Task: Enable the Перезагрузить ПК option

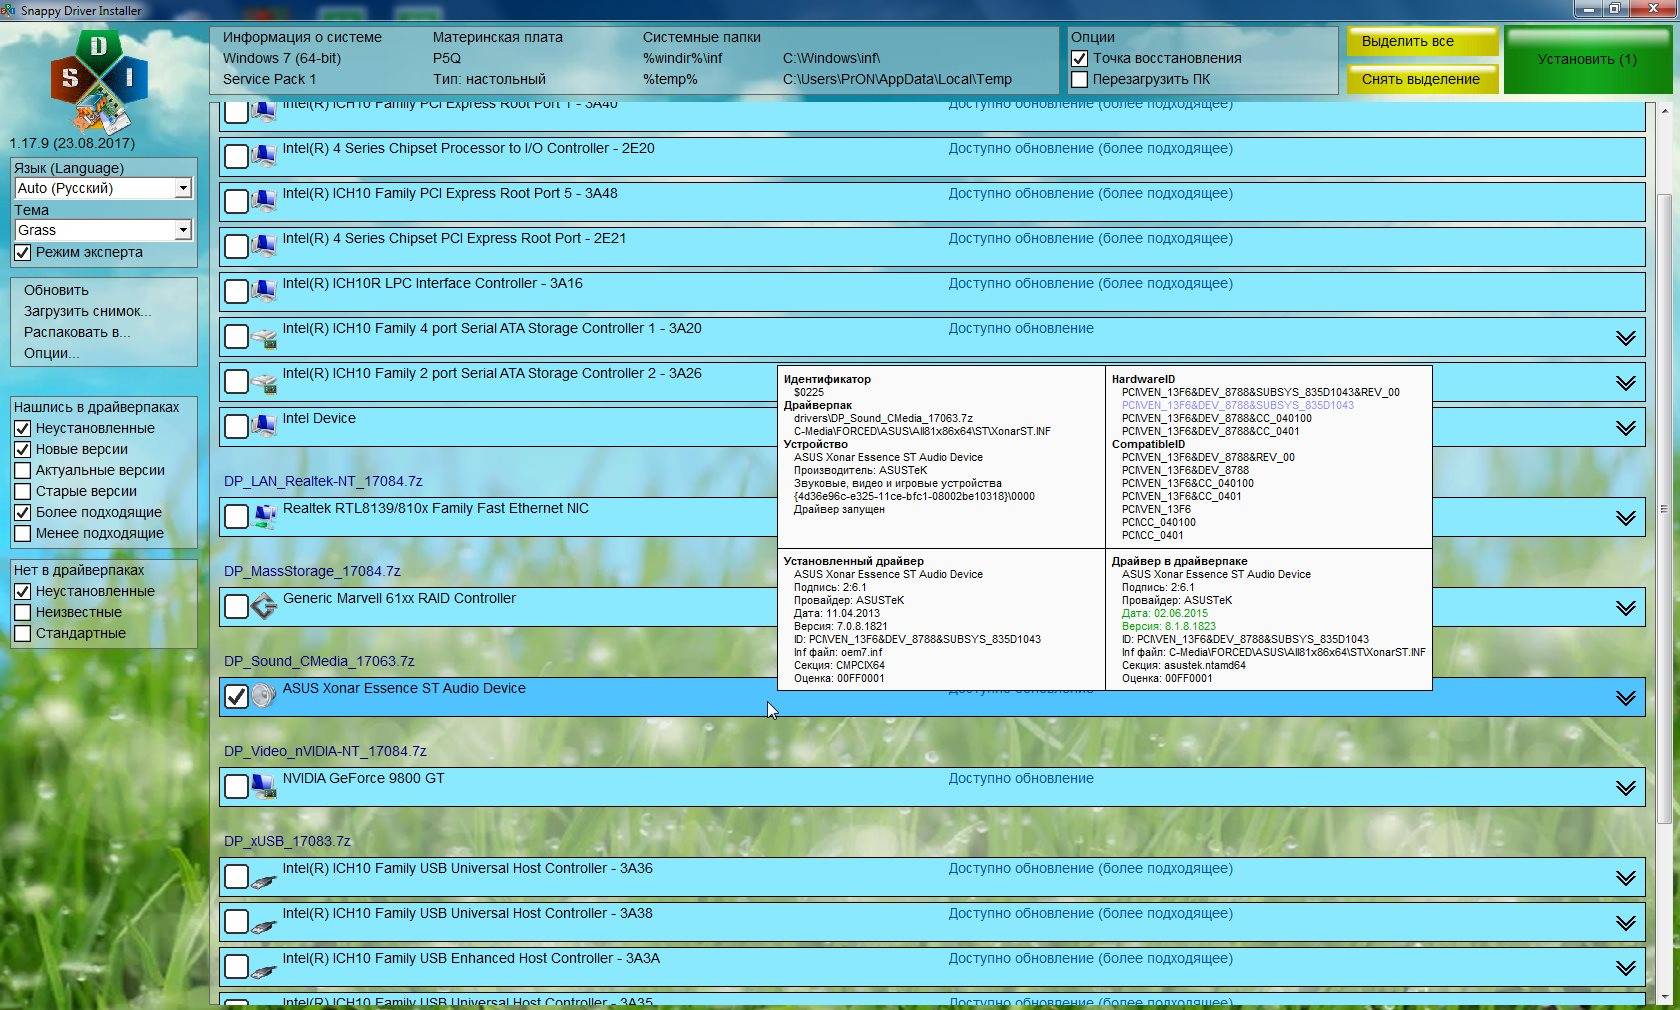Action: pos(1080,79)
